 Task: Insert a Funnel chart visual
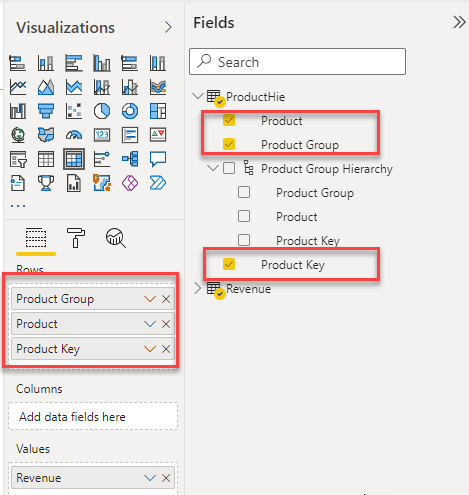(x=46, y=111)
